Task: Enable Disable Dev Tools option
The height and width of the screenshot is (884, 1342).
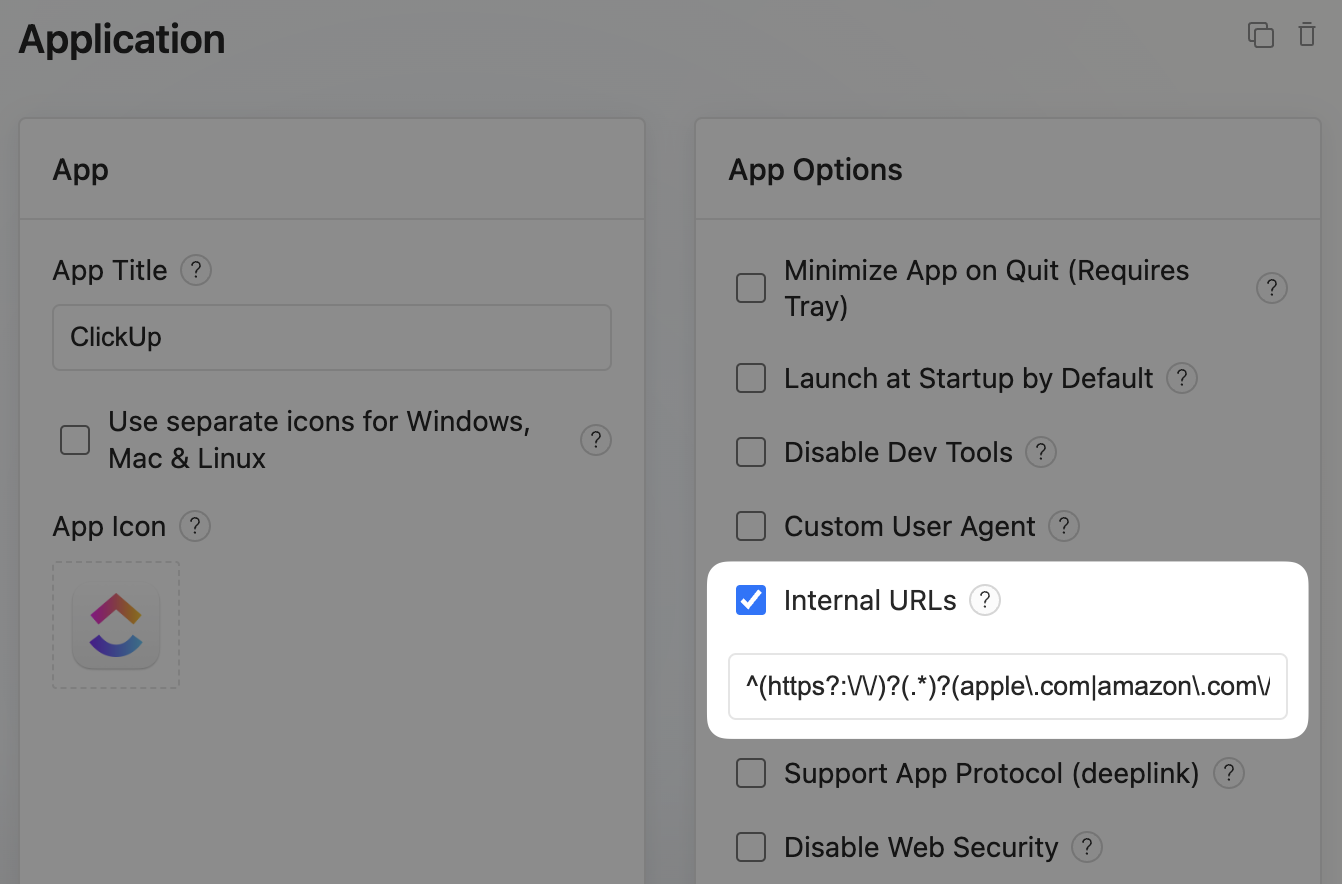Action: click(x=750, y=452)
